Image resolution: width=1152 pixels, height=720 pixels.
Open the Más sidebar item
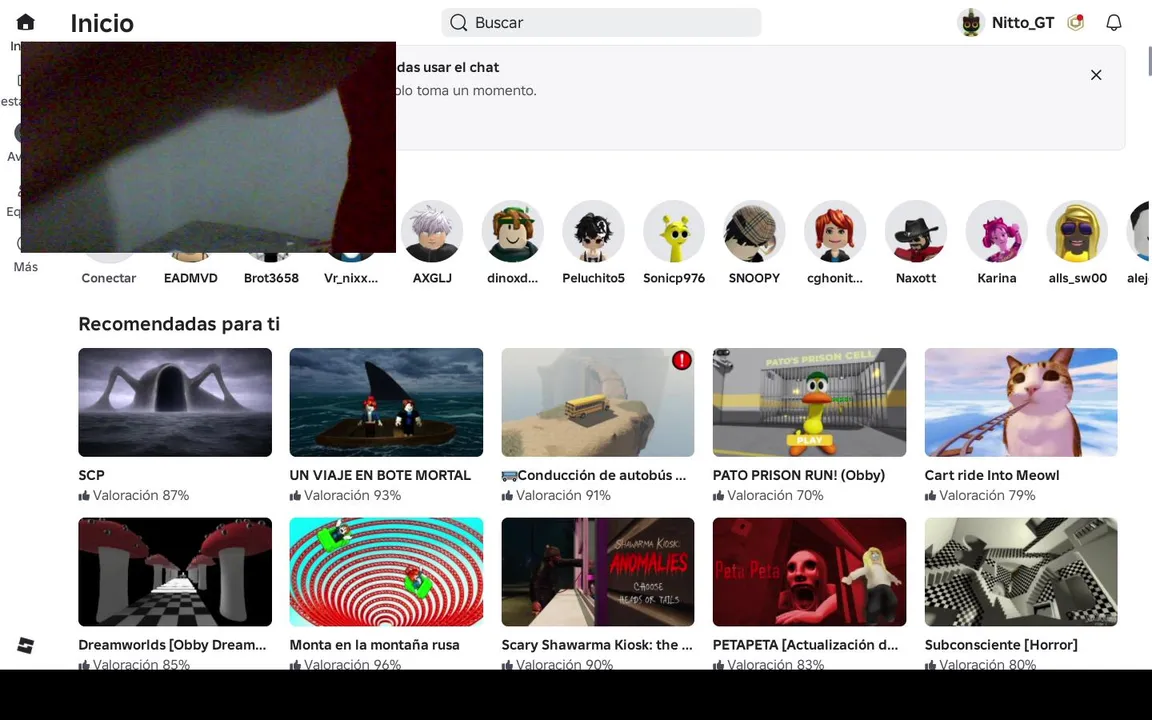[x=26, y=267]
